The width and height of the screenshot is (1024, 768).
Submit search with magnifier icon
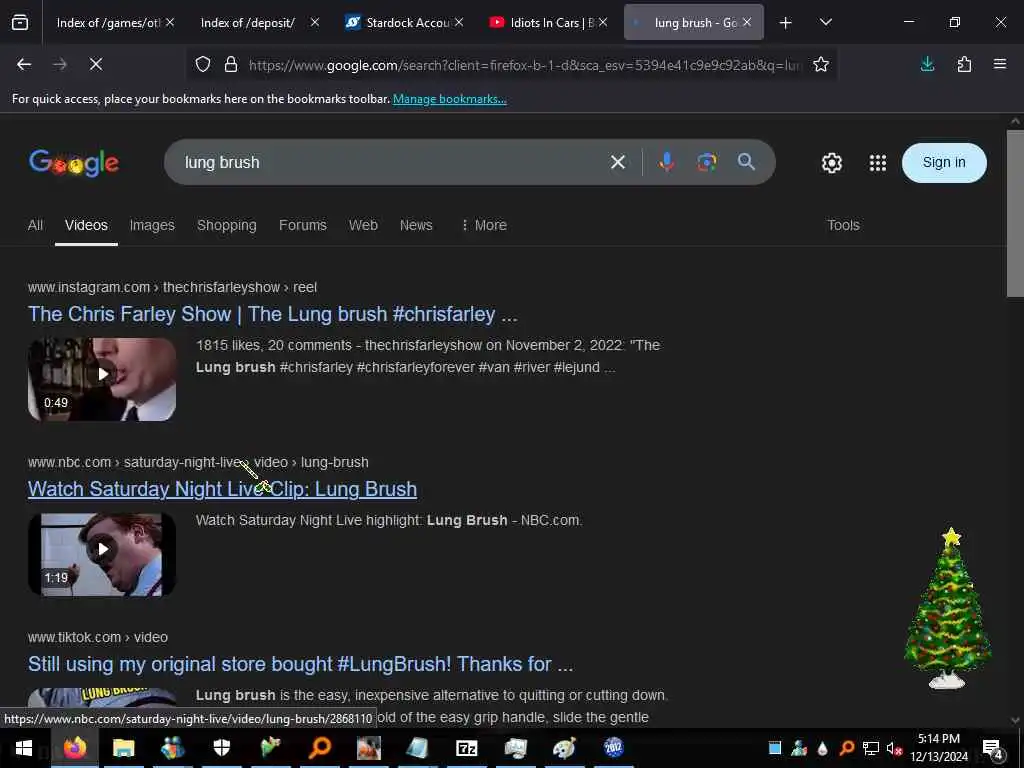click(746, 162)
